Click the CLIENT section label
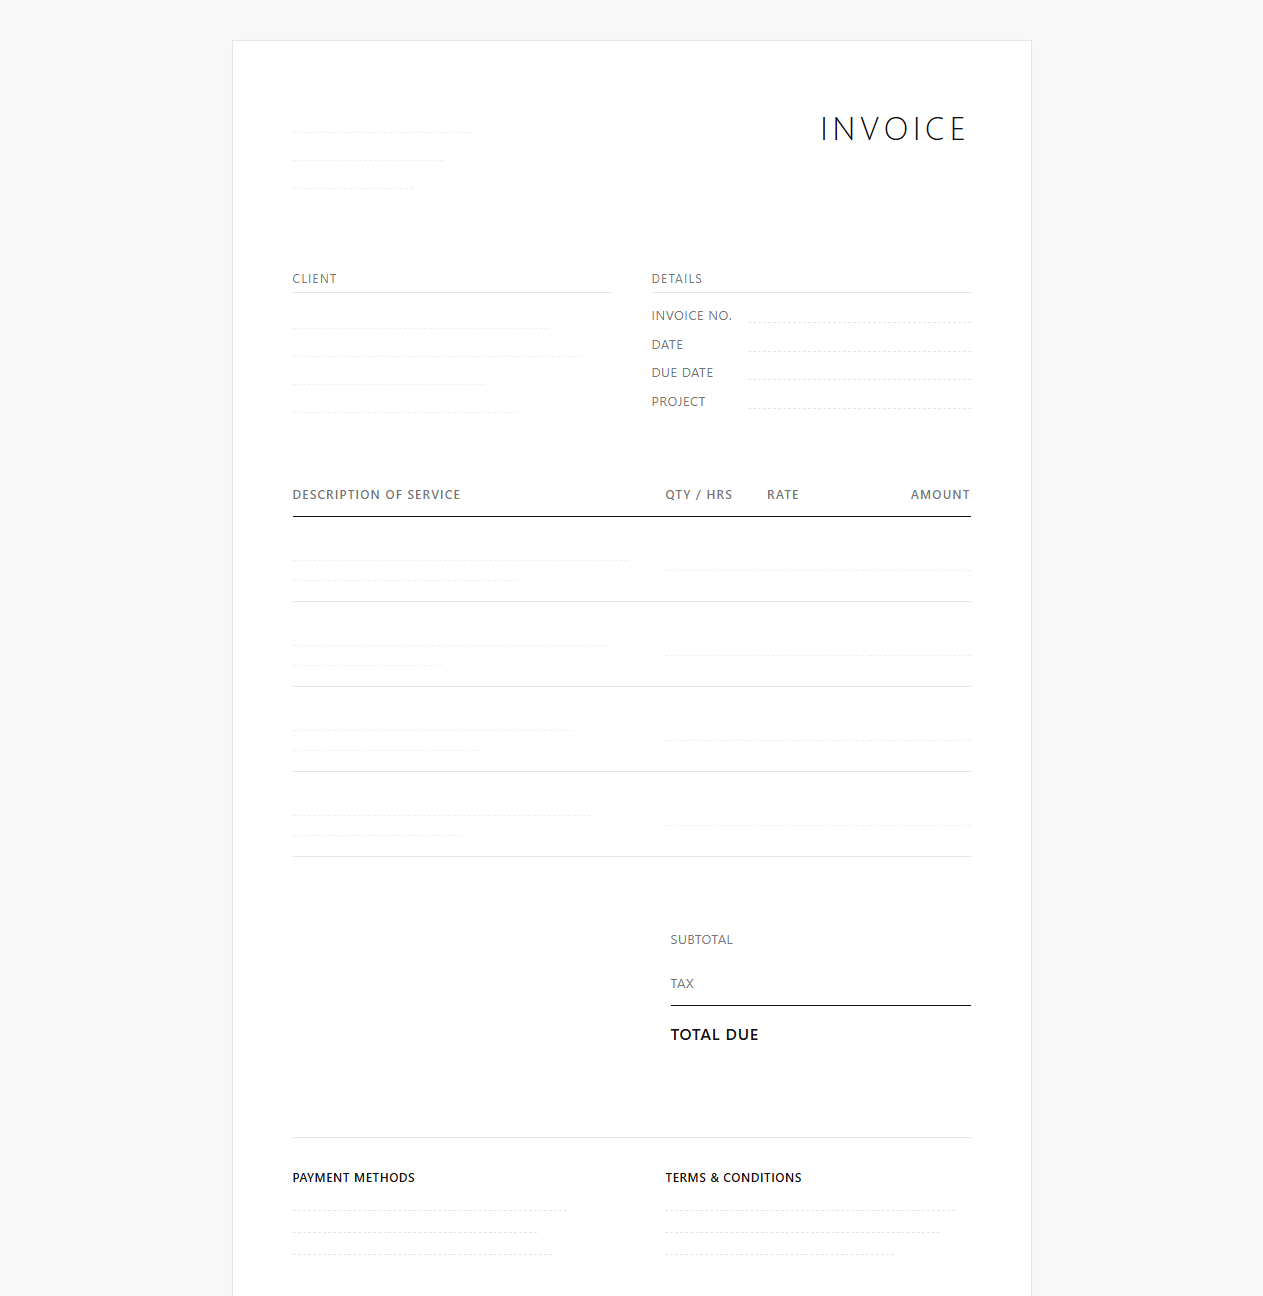 tap(314, 279)
